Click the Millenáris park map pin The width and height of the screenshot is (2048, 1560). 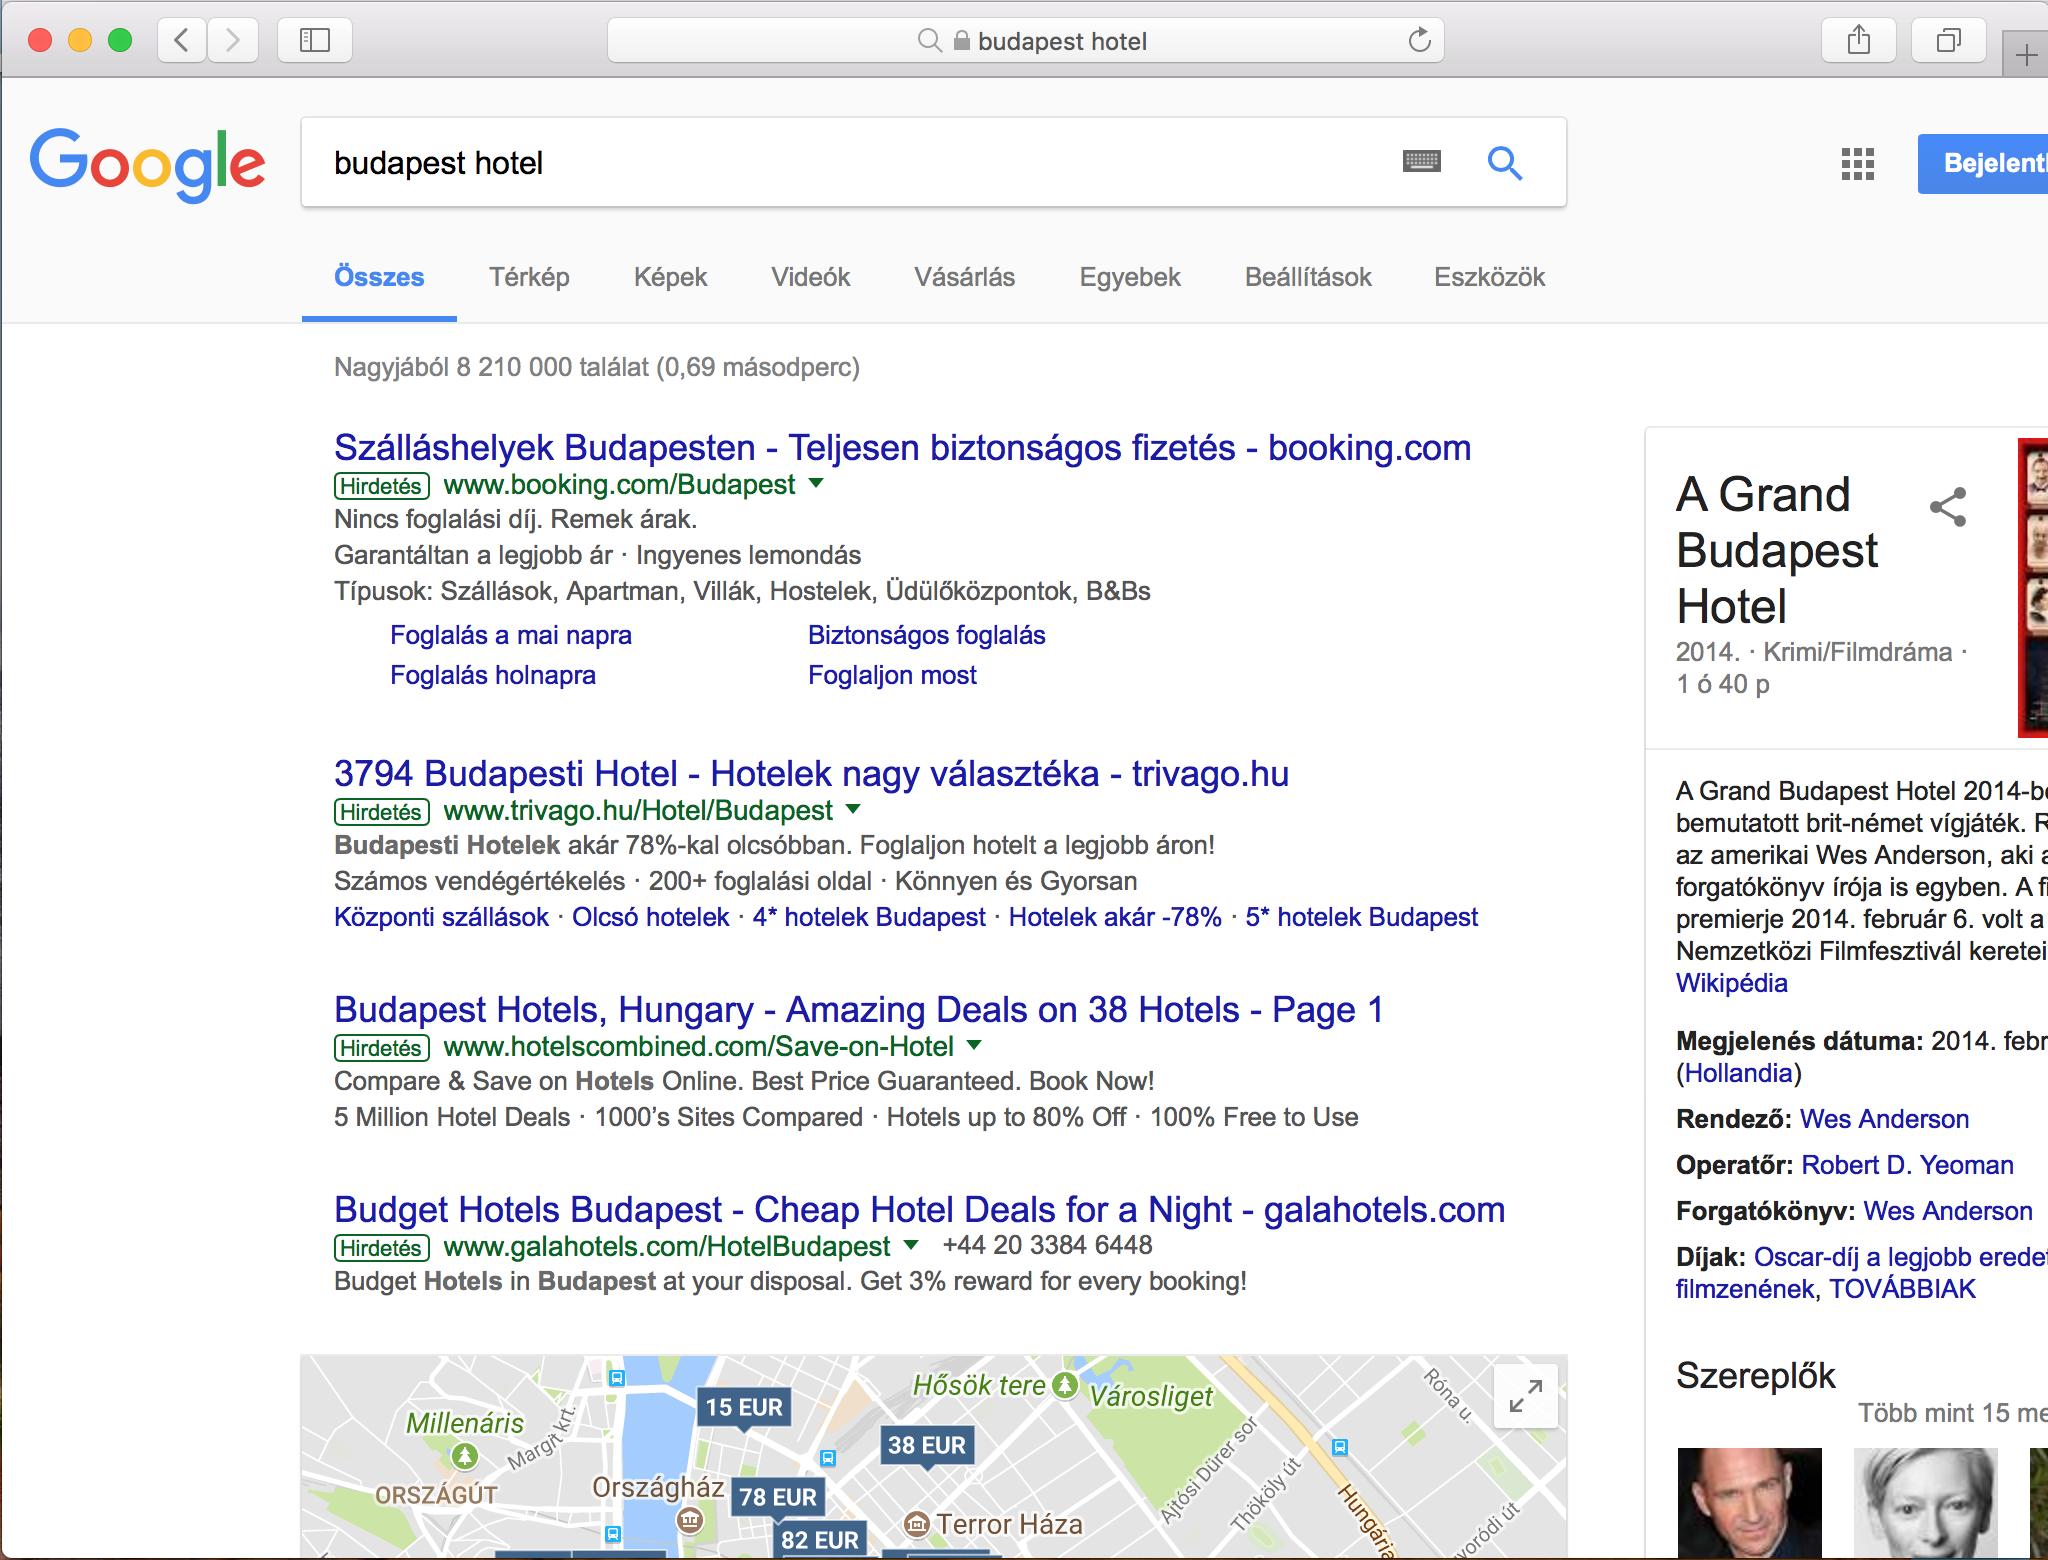pos(464,1456)
